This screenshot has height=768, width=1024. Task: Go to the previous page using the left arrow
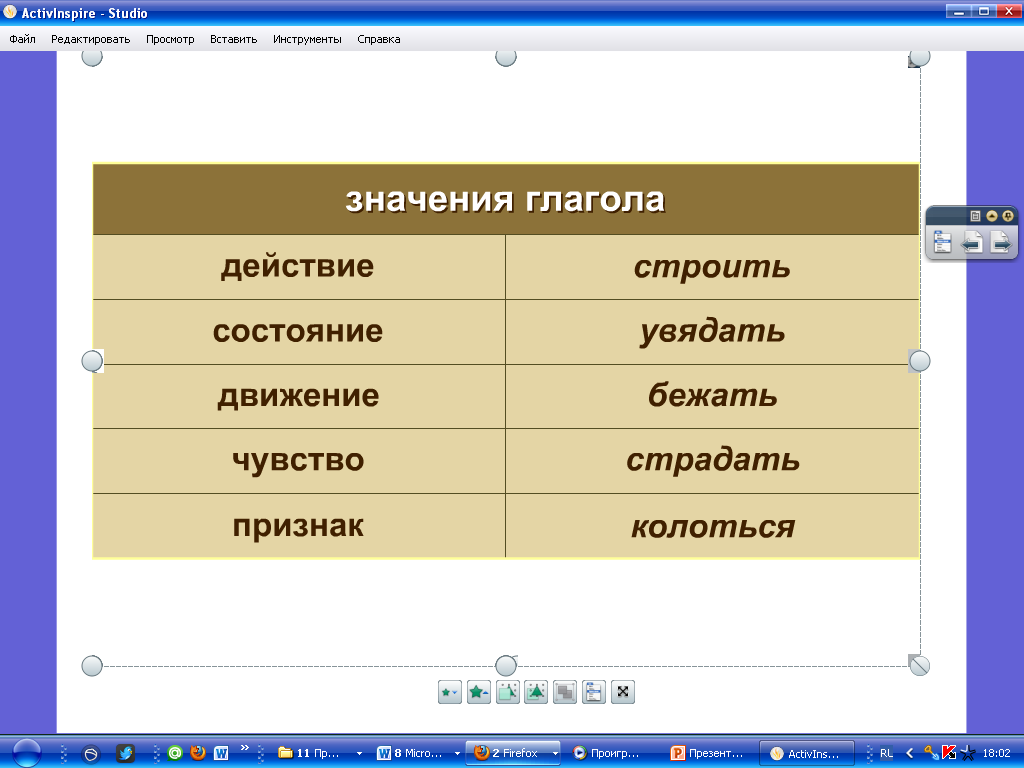(x=971, y=242)
